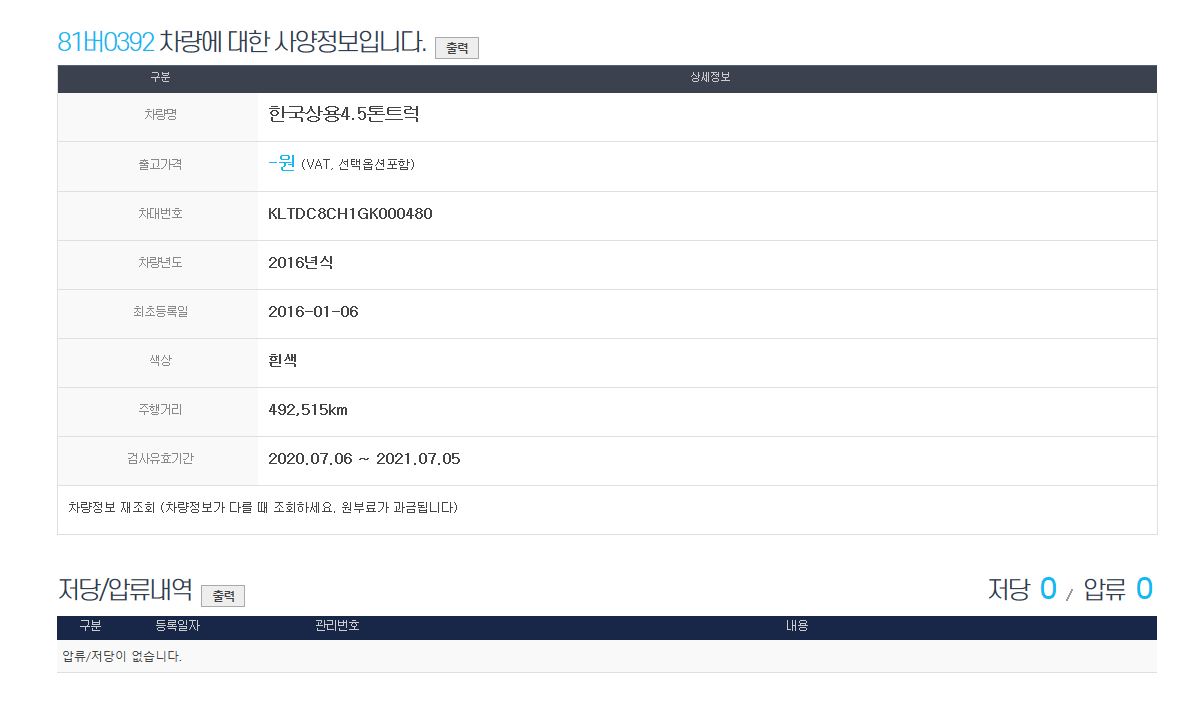The width and height of the screenshot is (1179, 707).
Task: Click the VIN KLTDC8CH1GK000480
Action: (350, 213)
